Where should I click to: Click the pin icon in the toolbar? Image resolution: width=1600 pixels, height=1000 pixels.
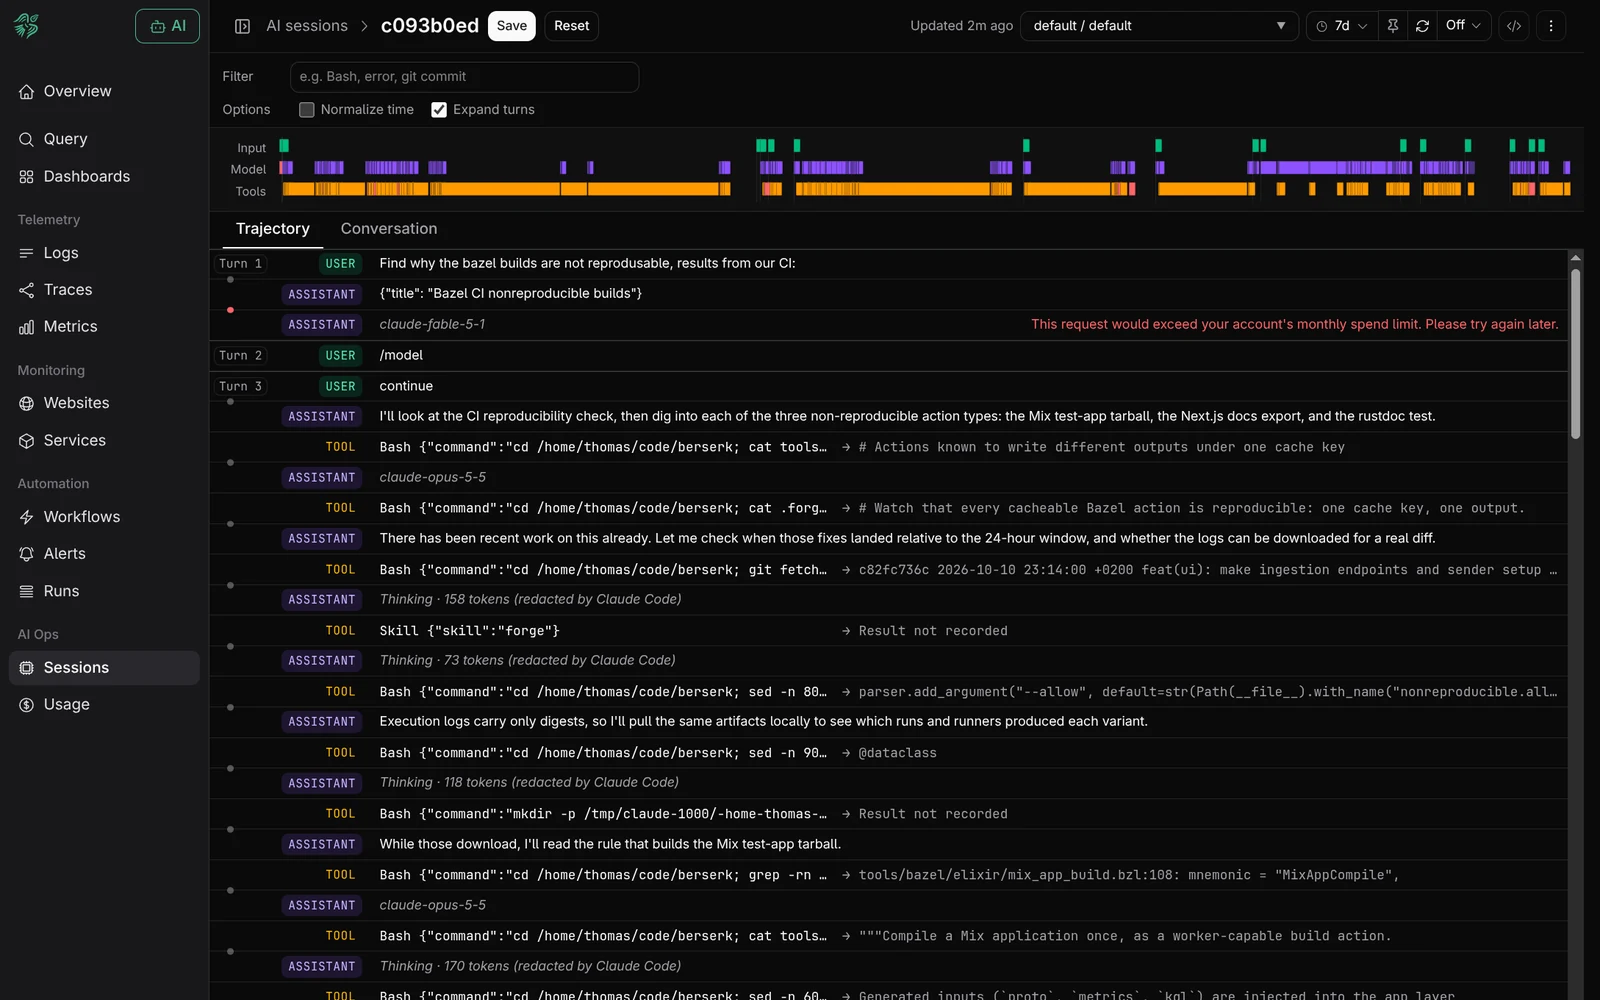(x=1393, y=26)
